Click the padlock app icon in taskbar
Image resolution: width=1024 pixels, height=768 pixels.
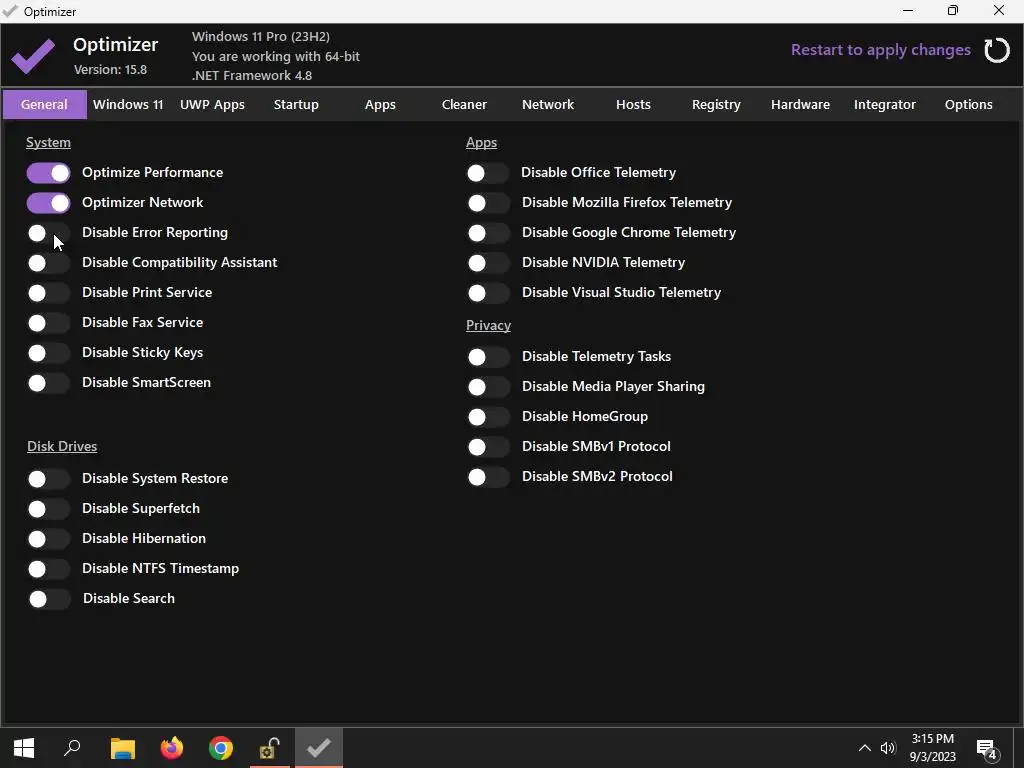tap(269, 748)
